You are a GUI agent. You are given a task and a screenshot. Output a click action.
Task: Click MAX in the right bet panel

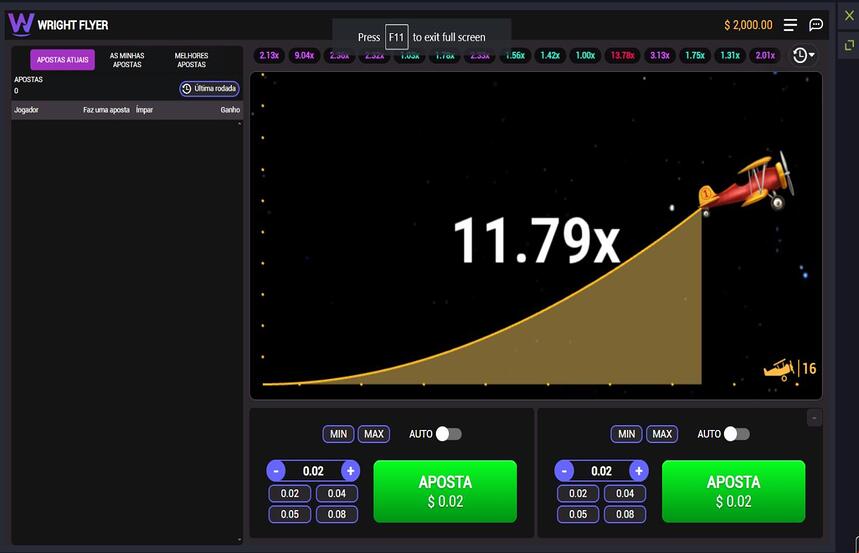(662, 434)
